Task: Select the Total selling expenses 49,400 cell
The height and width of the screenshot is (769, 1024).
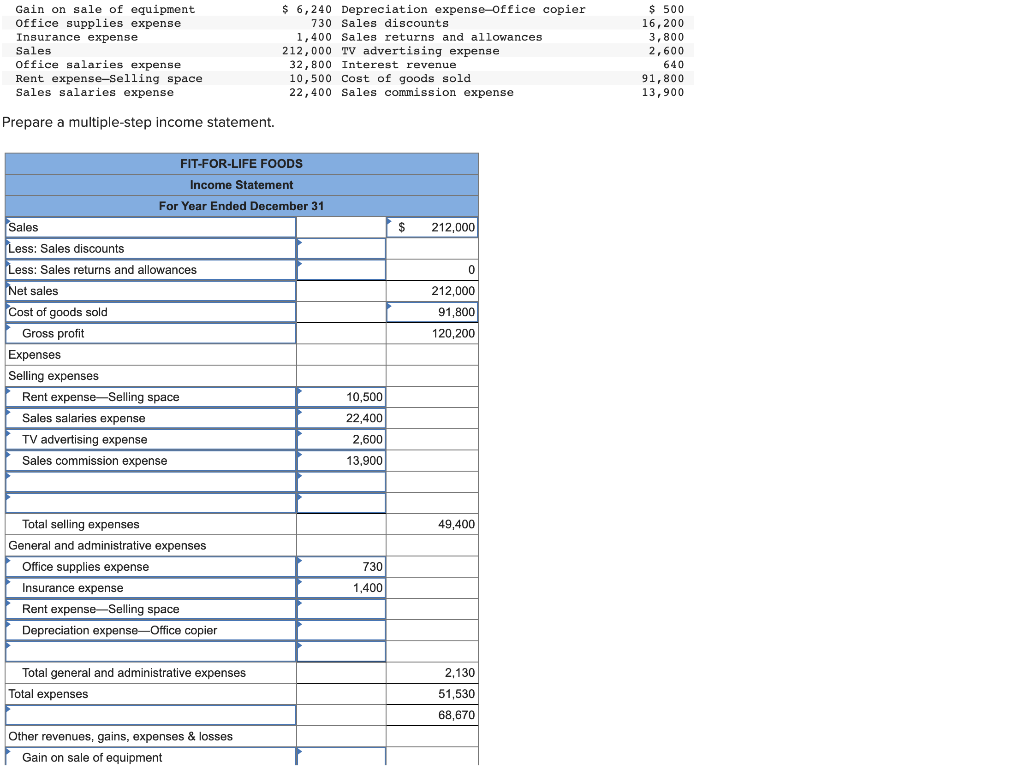Action: [x=431, y=523]
